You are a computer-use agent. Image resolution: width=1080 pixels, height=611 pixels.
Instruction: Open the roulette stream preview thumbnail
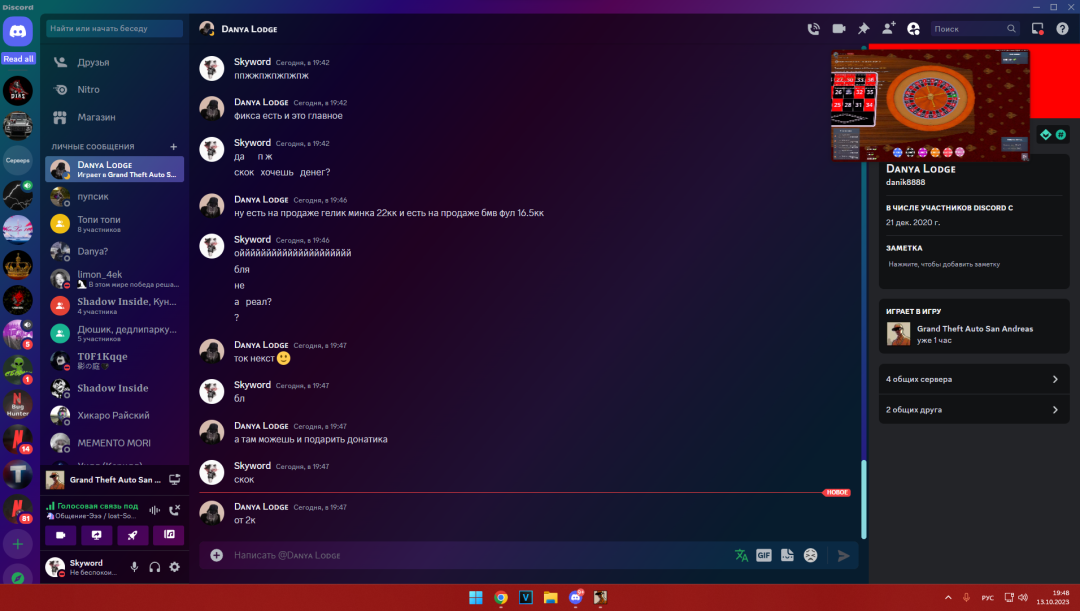[930, 105]
